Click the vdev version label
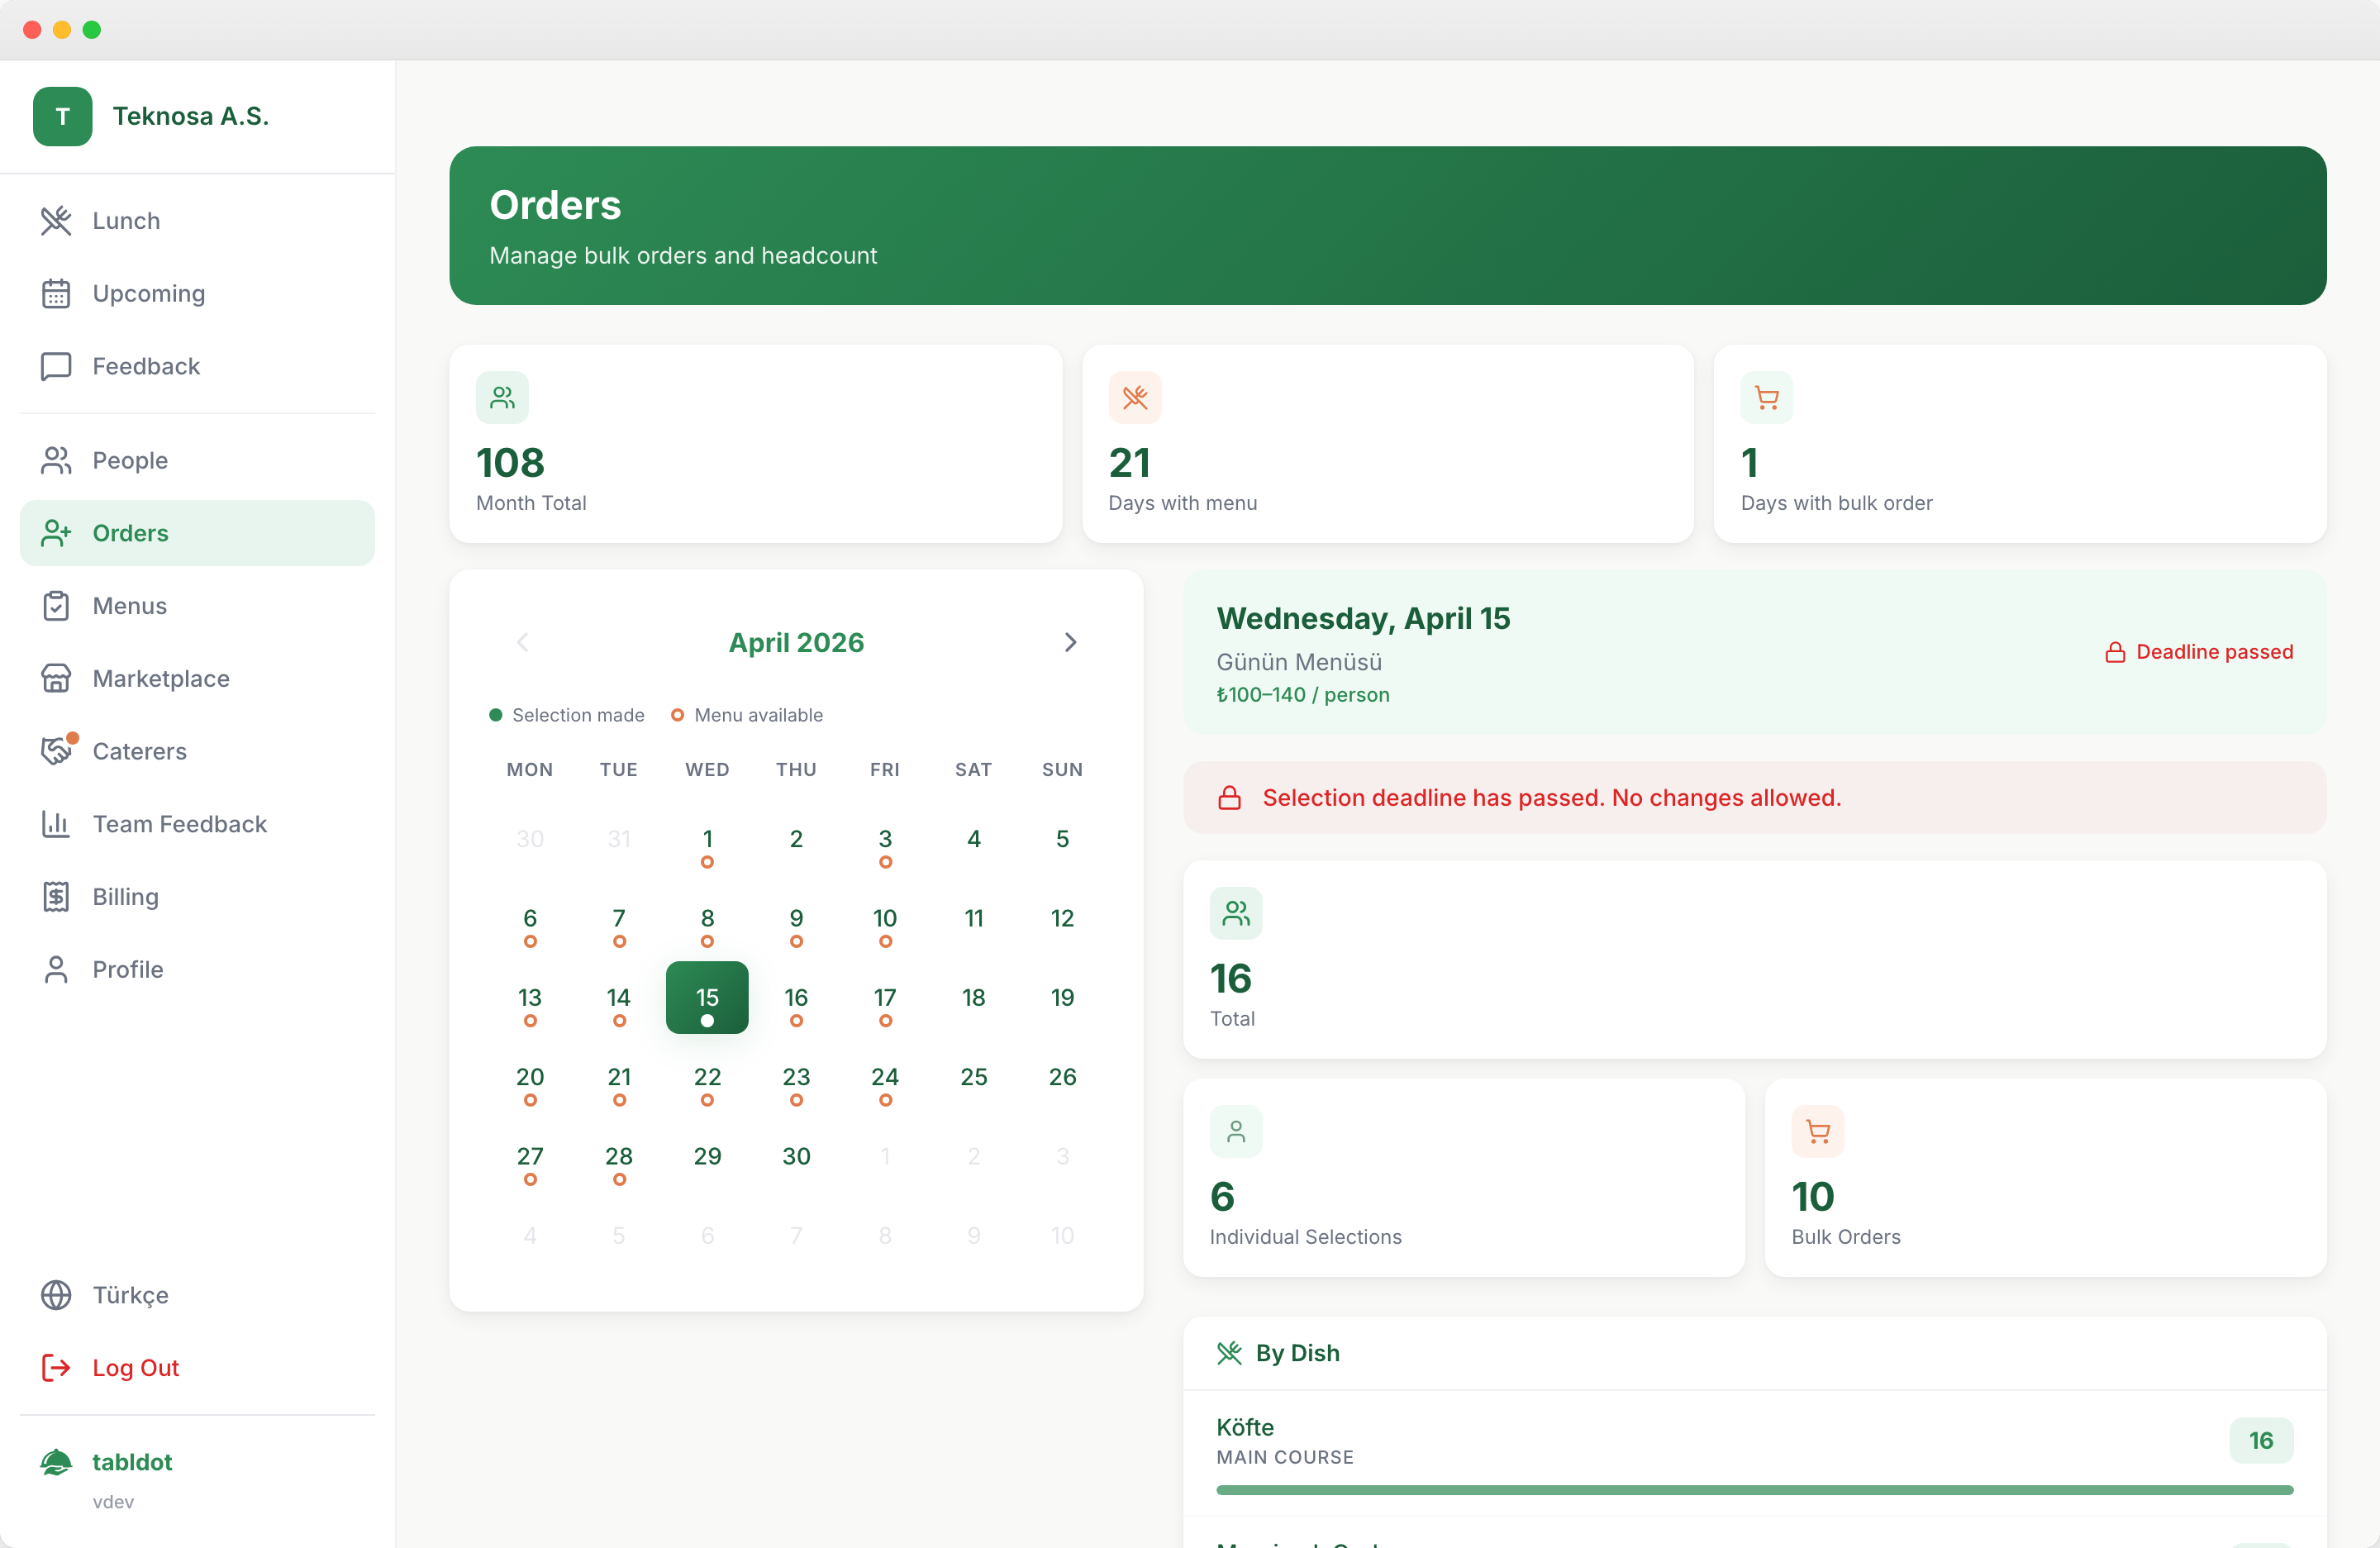This screenshot has width=2380, height=1548. [113, 1502]
